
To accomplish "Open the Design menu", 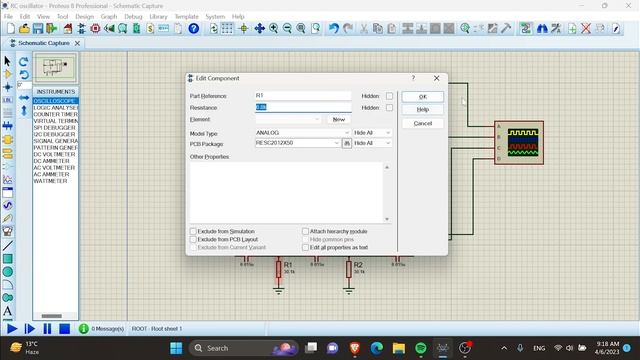I will click(84, 17).
